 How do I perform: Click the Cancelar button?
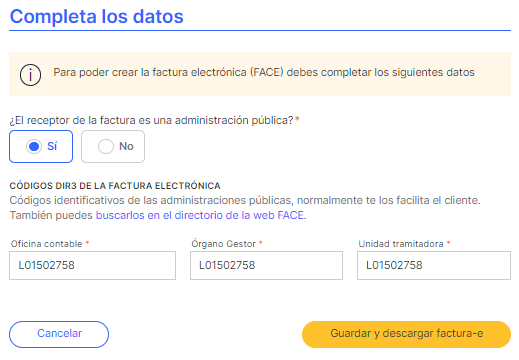click(59, 334)
